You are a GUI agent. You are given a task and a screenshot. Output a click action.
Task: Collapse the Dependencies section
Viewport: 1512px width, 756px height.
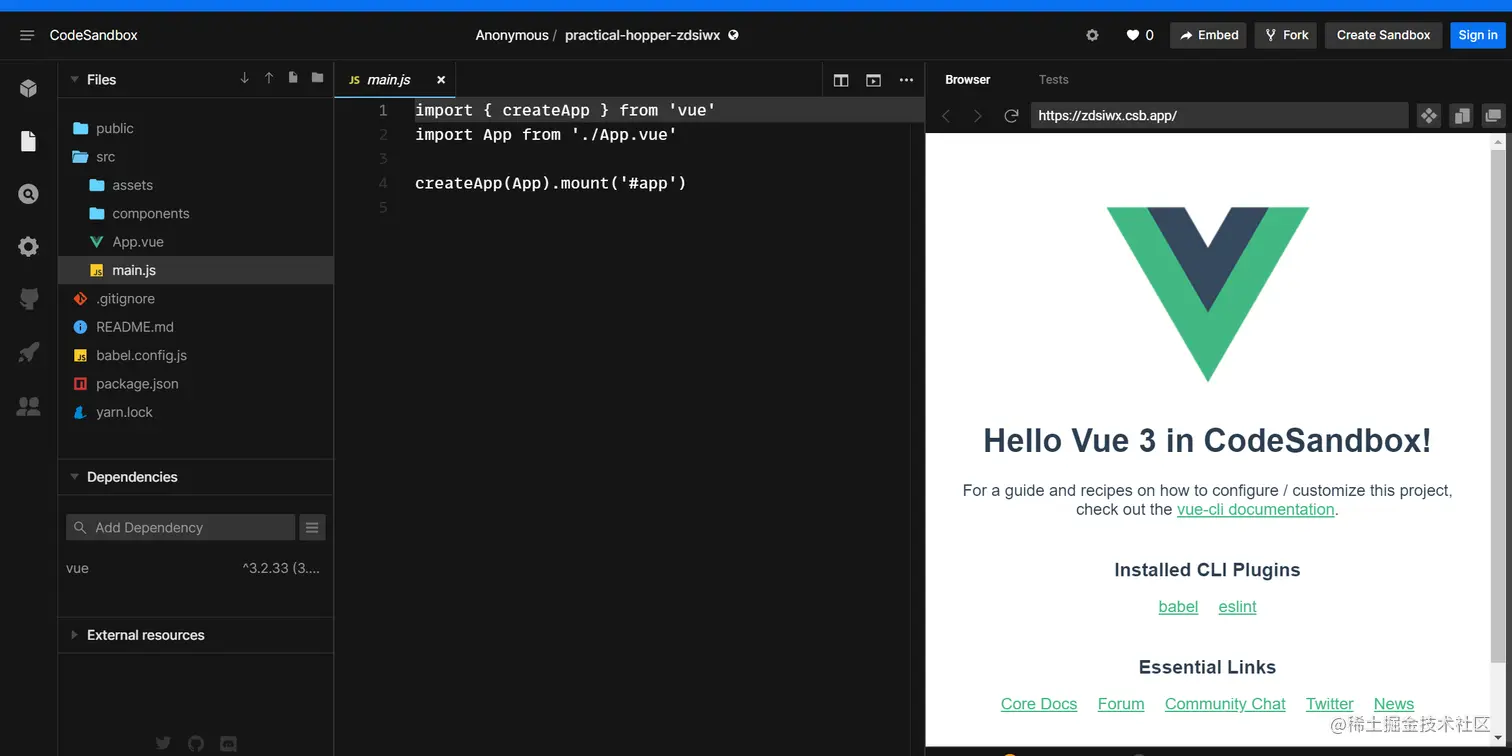[x=74, y=477]
